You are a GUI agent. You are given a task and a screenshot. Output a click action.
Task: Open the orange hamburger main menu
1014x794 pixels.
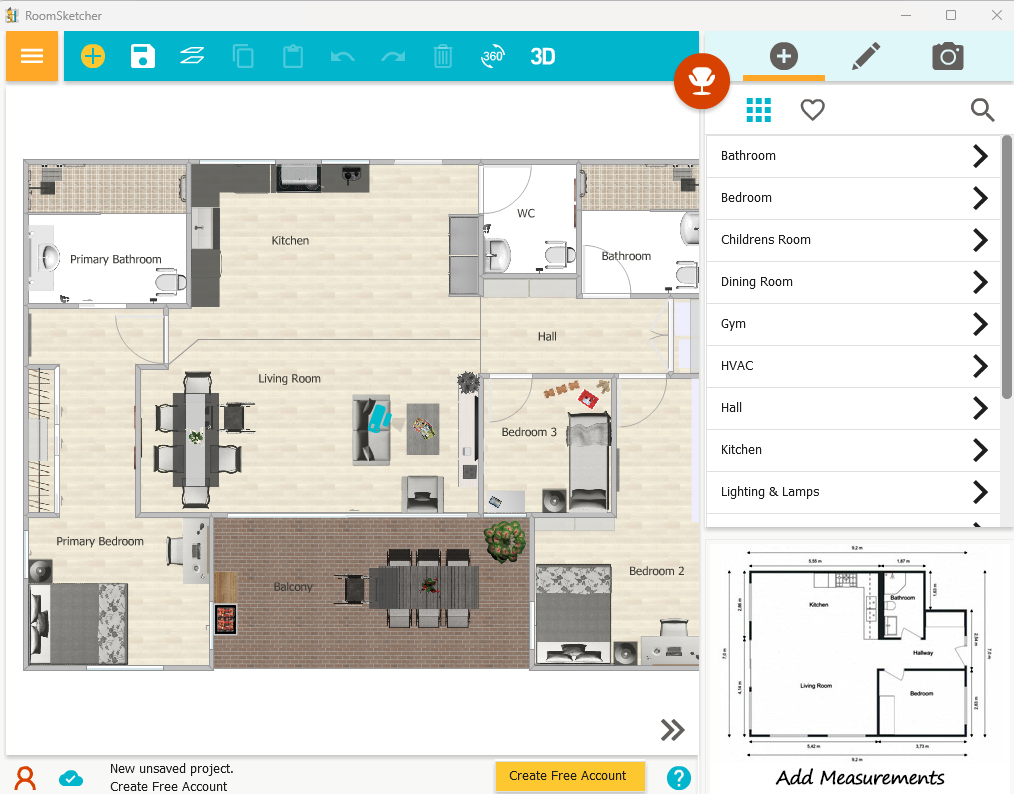32,56
